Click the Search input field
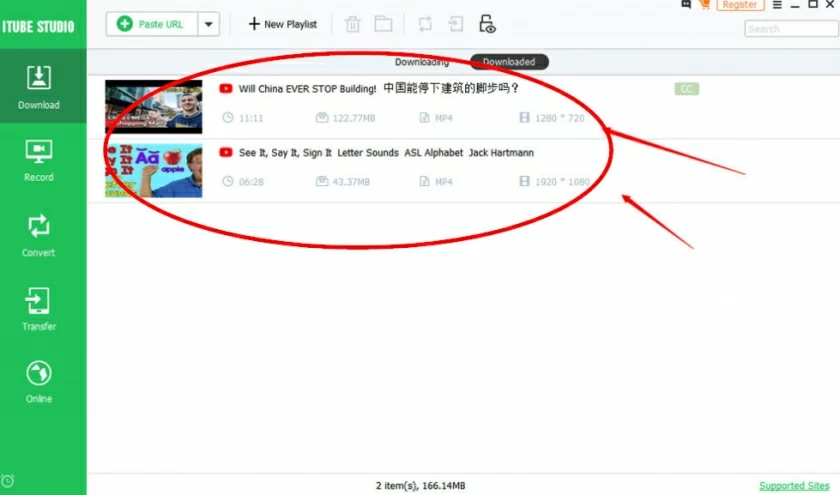This screenshot has height=495, width=840. 791,29
